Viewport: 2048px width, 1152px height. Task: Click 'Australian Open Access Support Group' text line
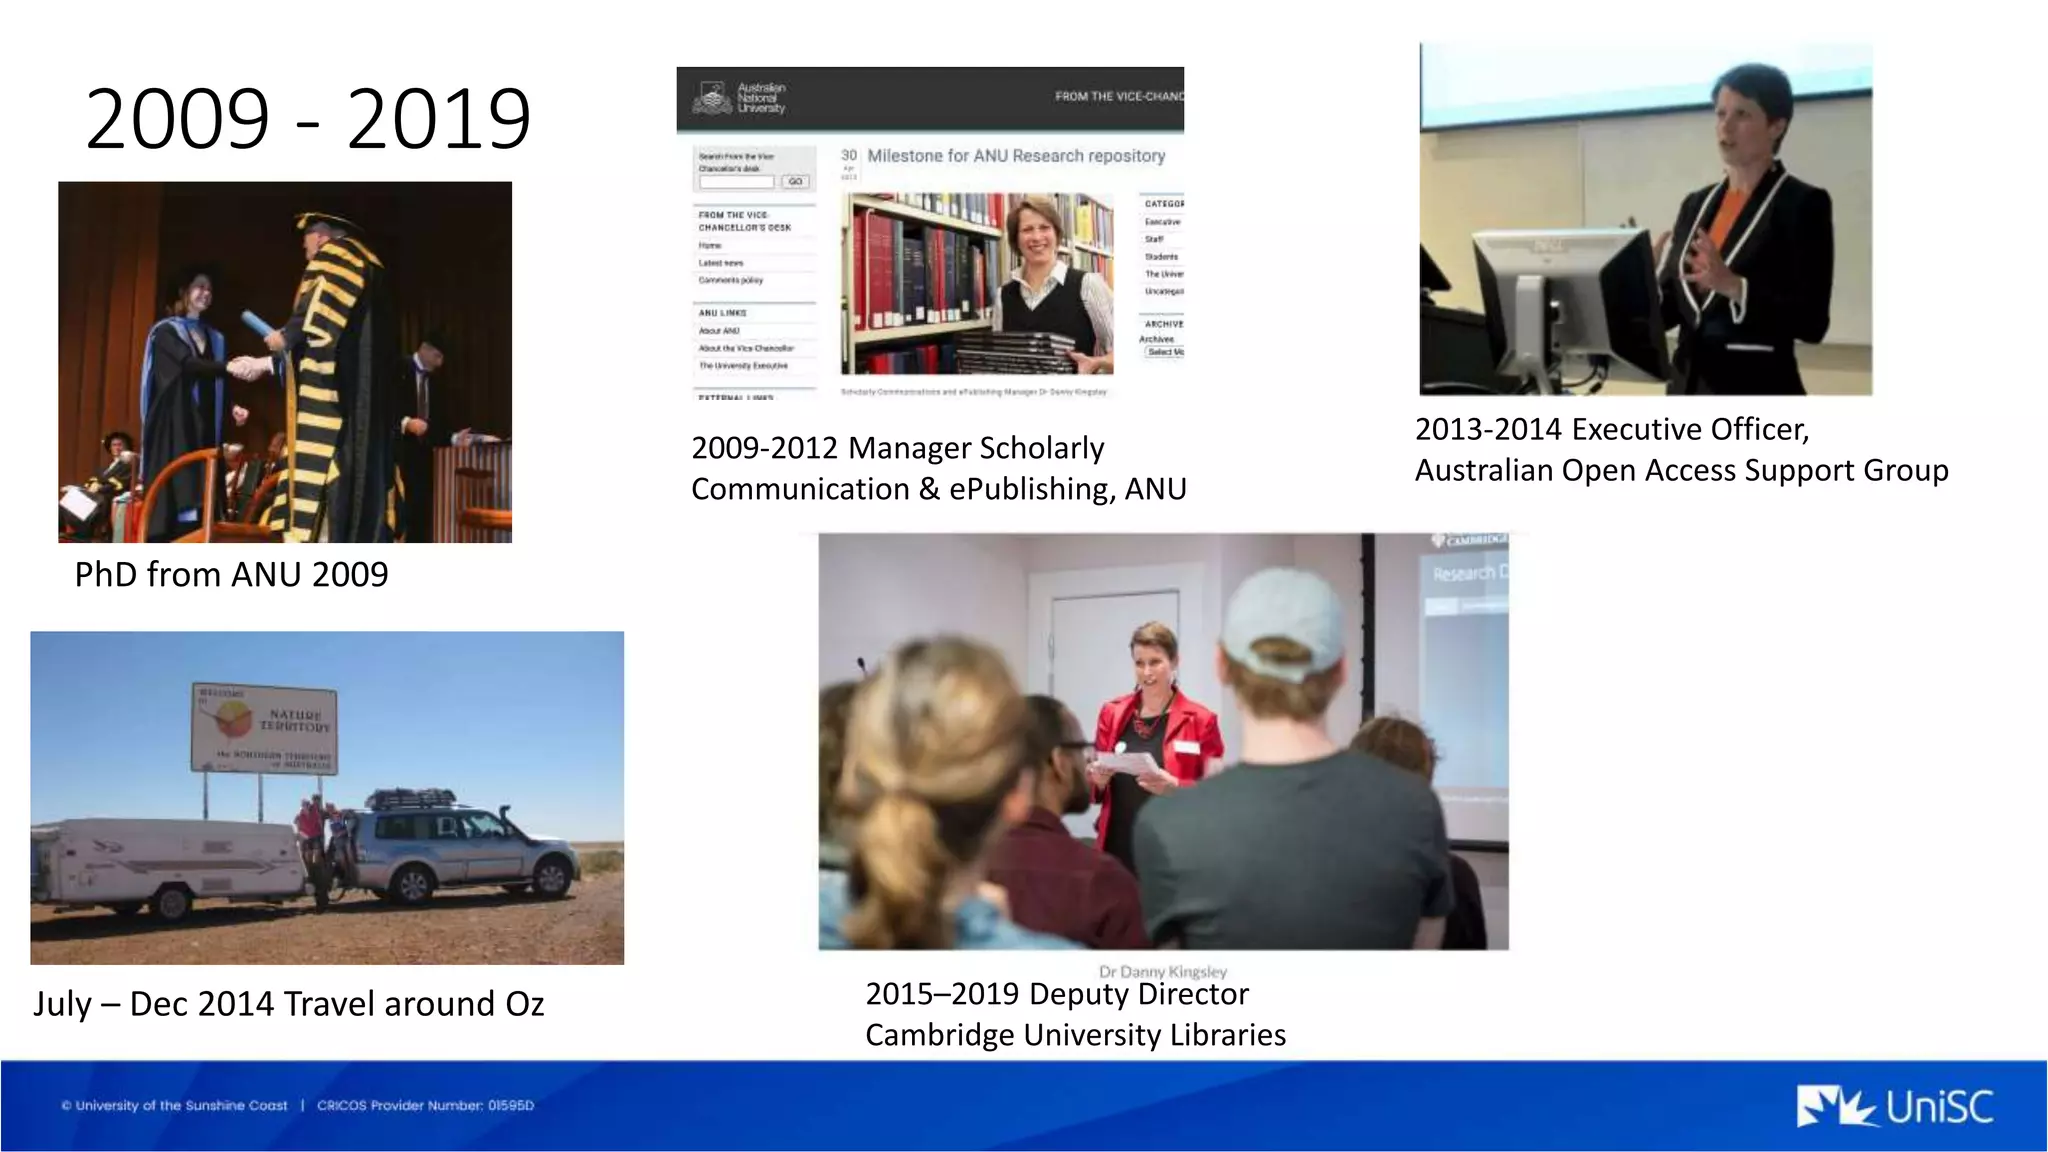pyautogui.click(x=1681, y=470)
